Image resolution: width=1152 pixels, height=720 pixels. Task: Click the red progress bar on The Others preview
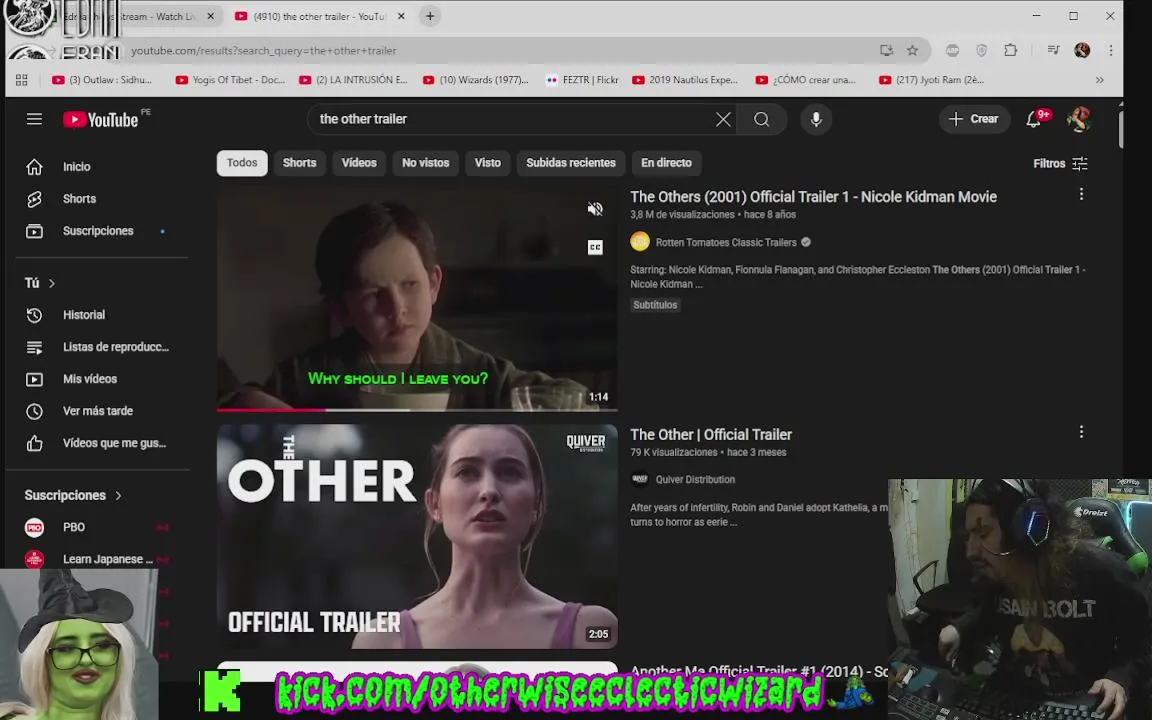click(270, 409)
